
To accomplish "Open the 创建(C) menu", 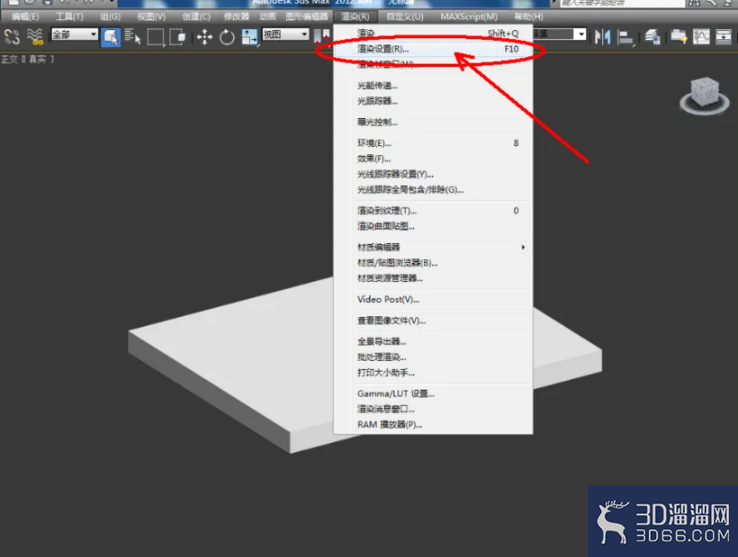I will (x=196, y=16).
